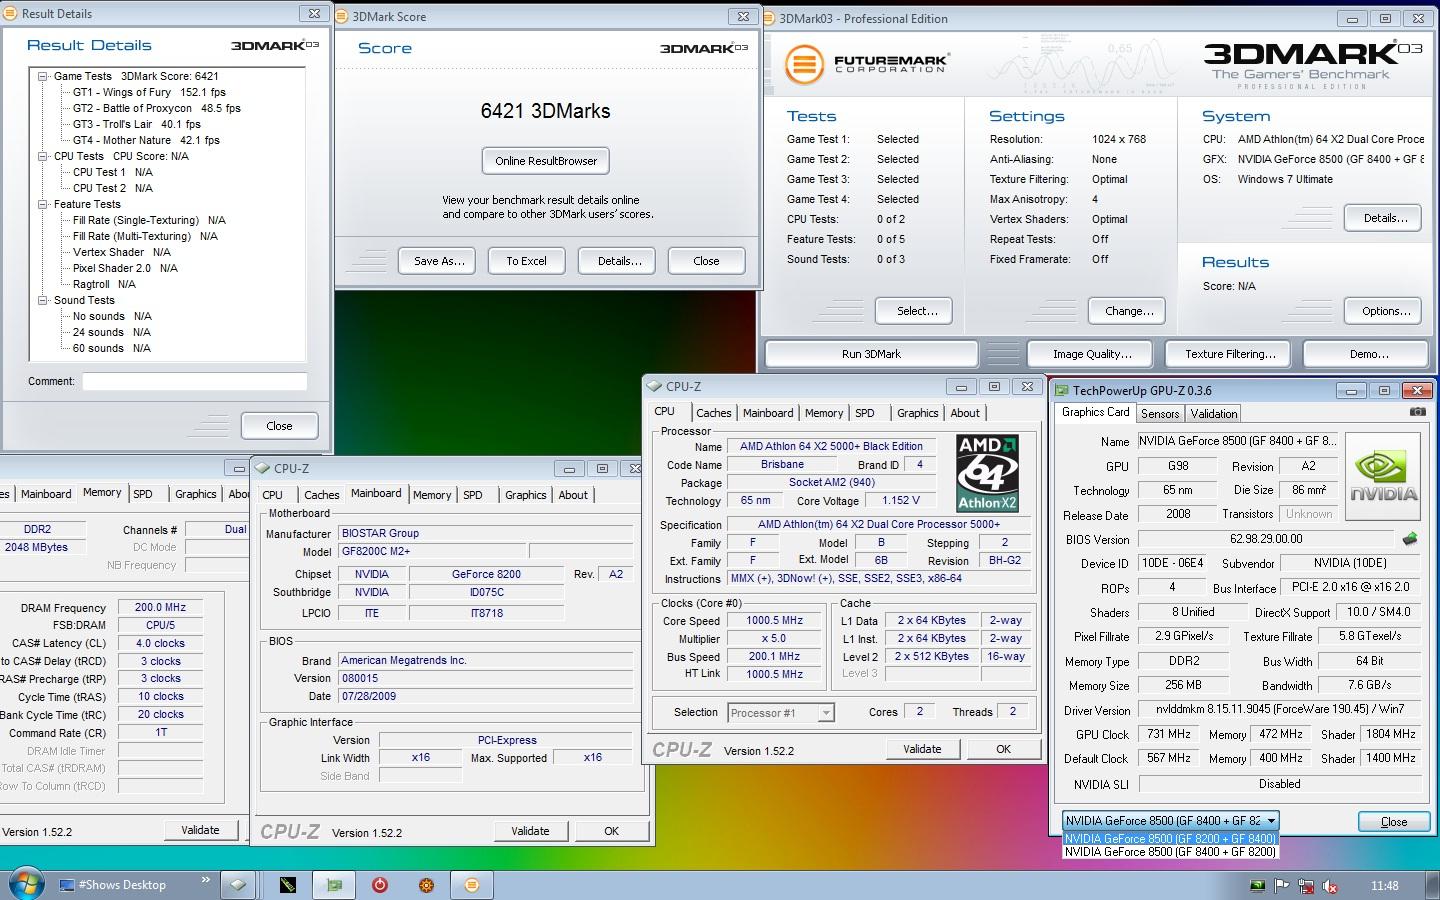Click Options button under Results

pos(1385,311)
